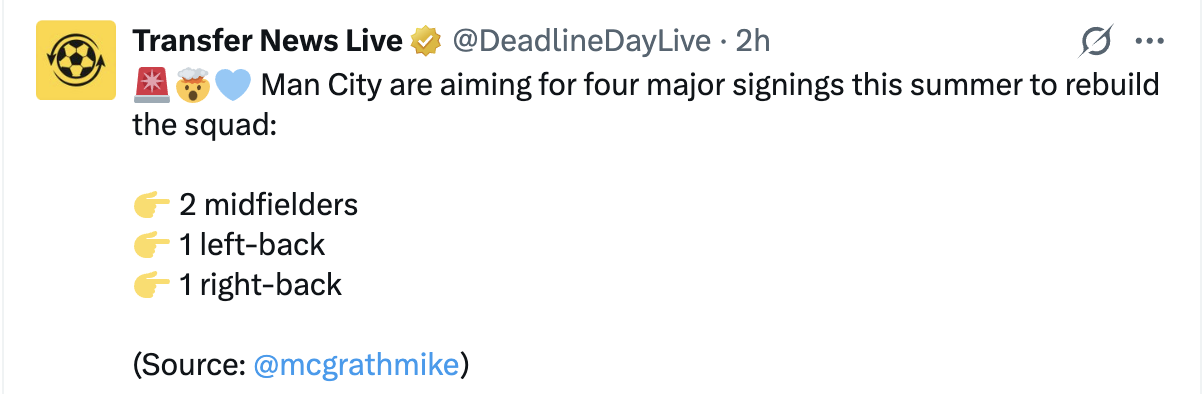This screenshot has height=394, width=1204.
Task: Click pointing hand emoji beside 2 midfielders
Action: point(152,205)
